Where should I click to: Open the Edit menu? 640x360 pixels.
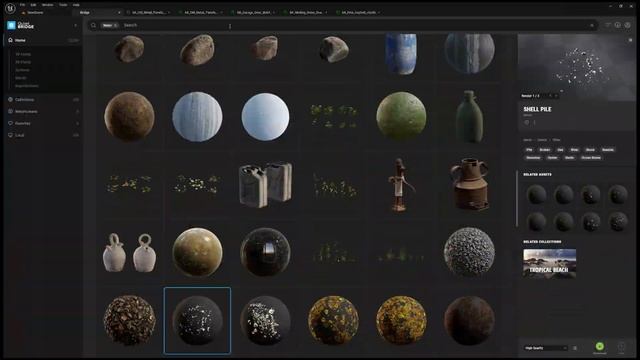(x=33, y=5)
